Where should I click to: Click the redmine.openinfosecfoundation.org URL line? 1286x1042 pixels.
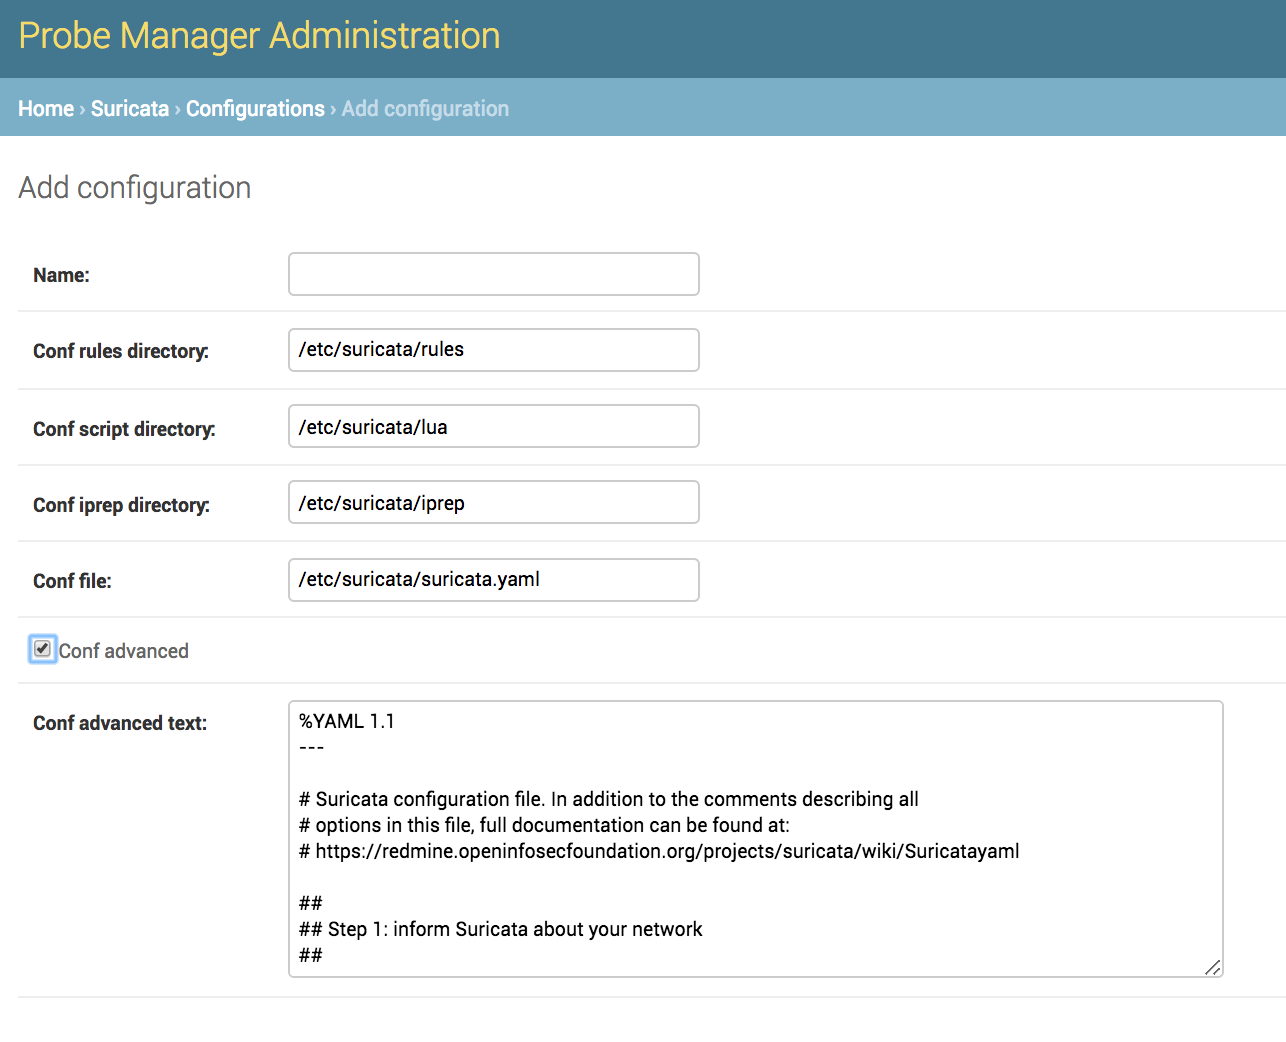point(659,851)
